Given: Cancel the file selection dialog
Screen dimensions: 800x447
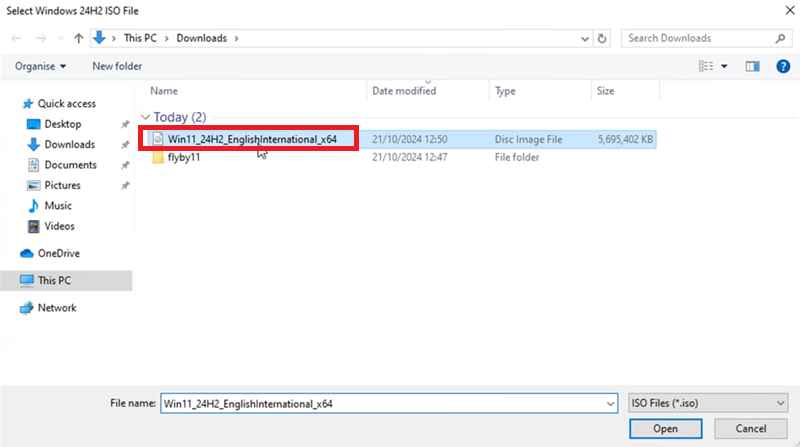Looking at the screenshot, I should [x=751, y=429].
